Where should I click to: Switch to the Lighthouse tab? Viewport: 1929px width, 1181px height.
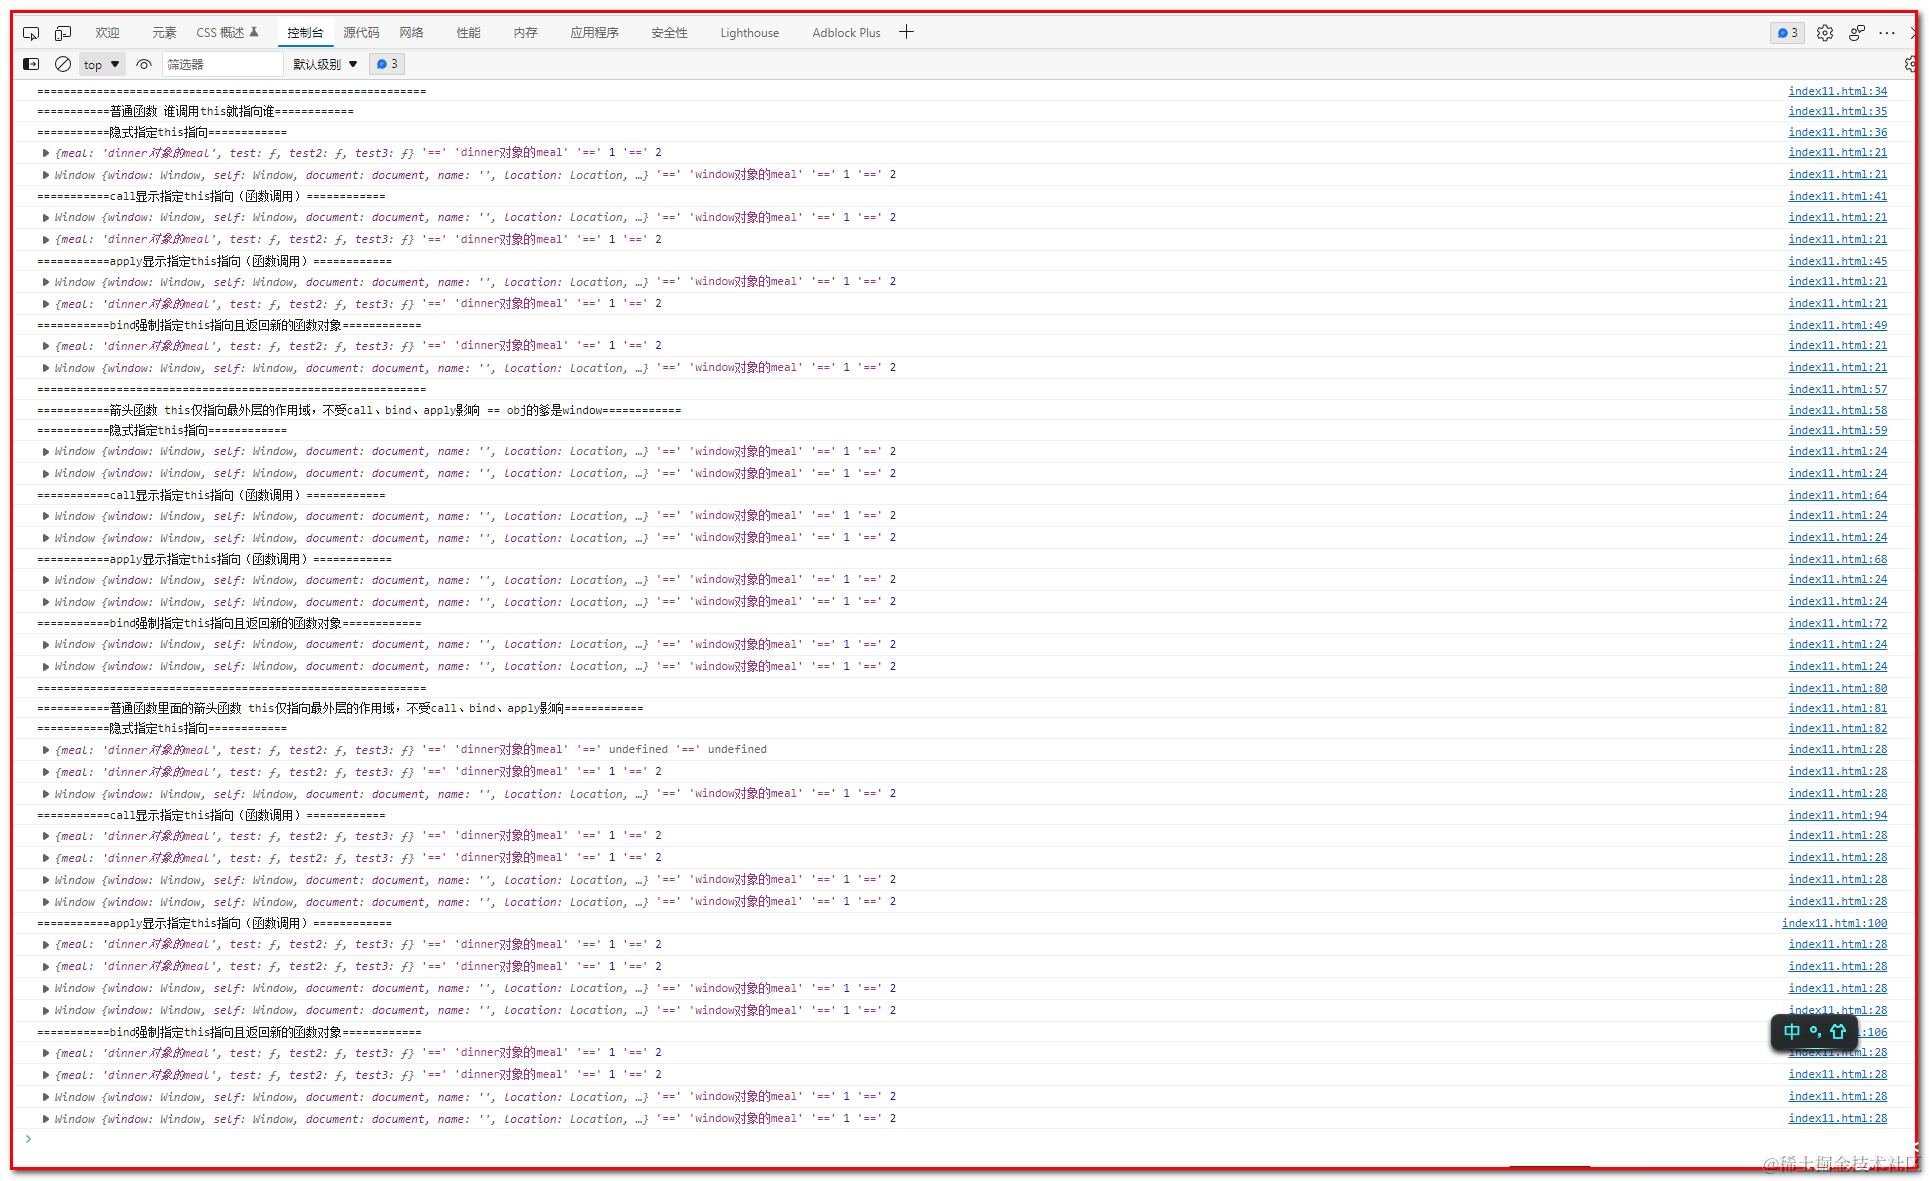click(749, 33)
